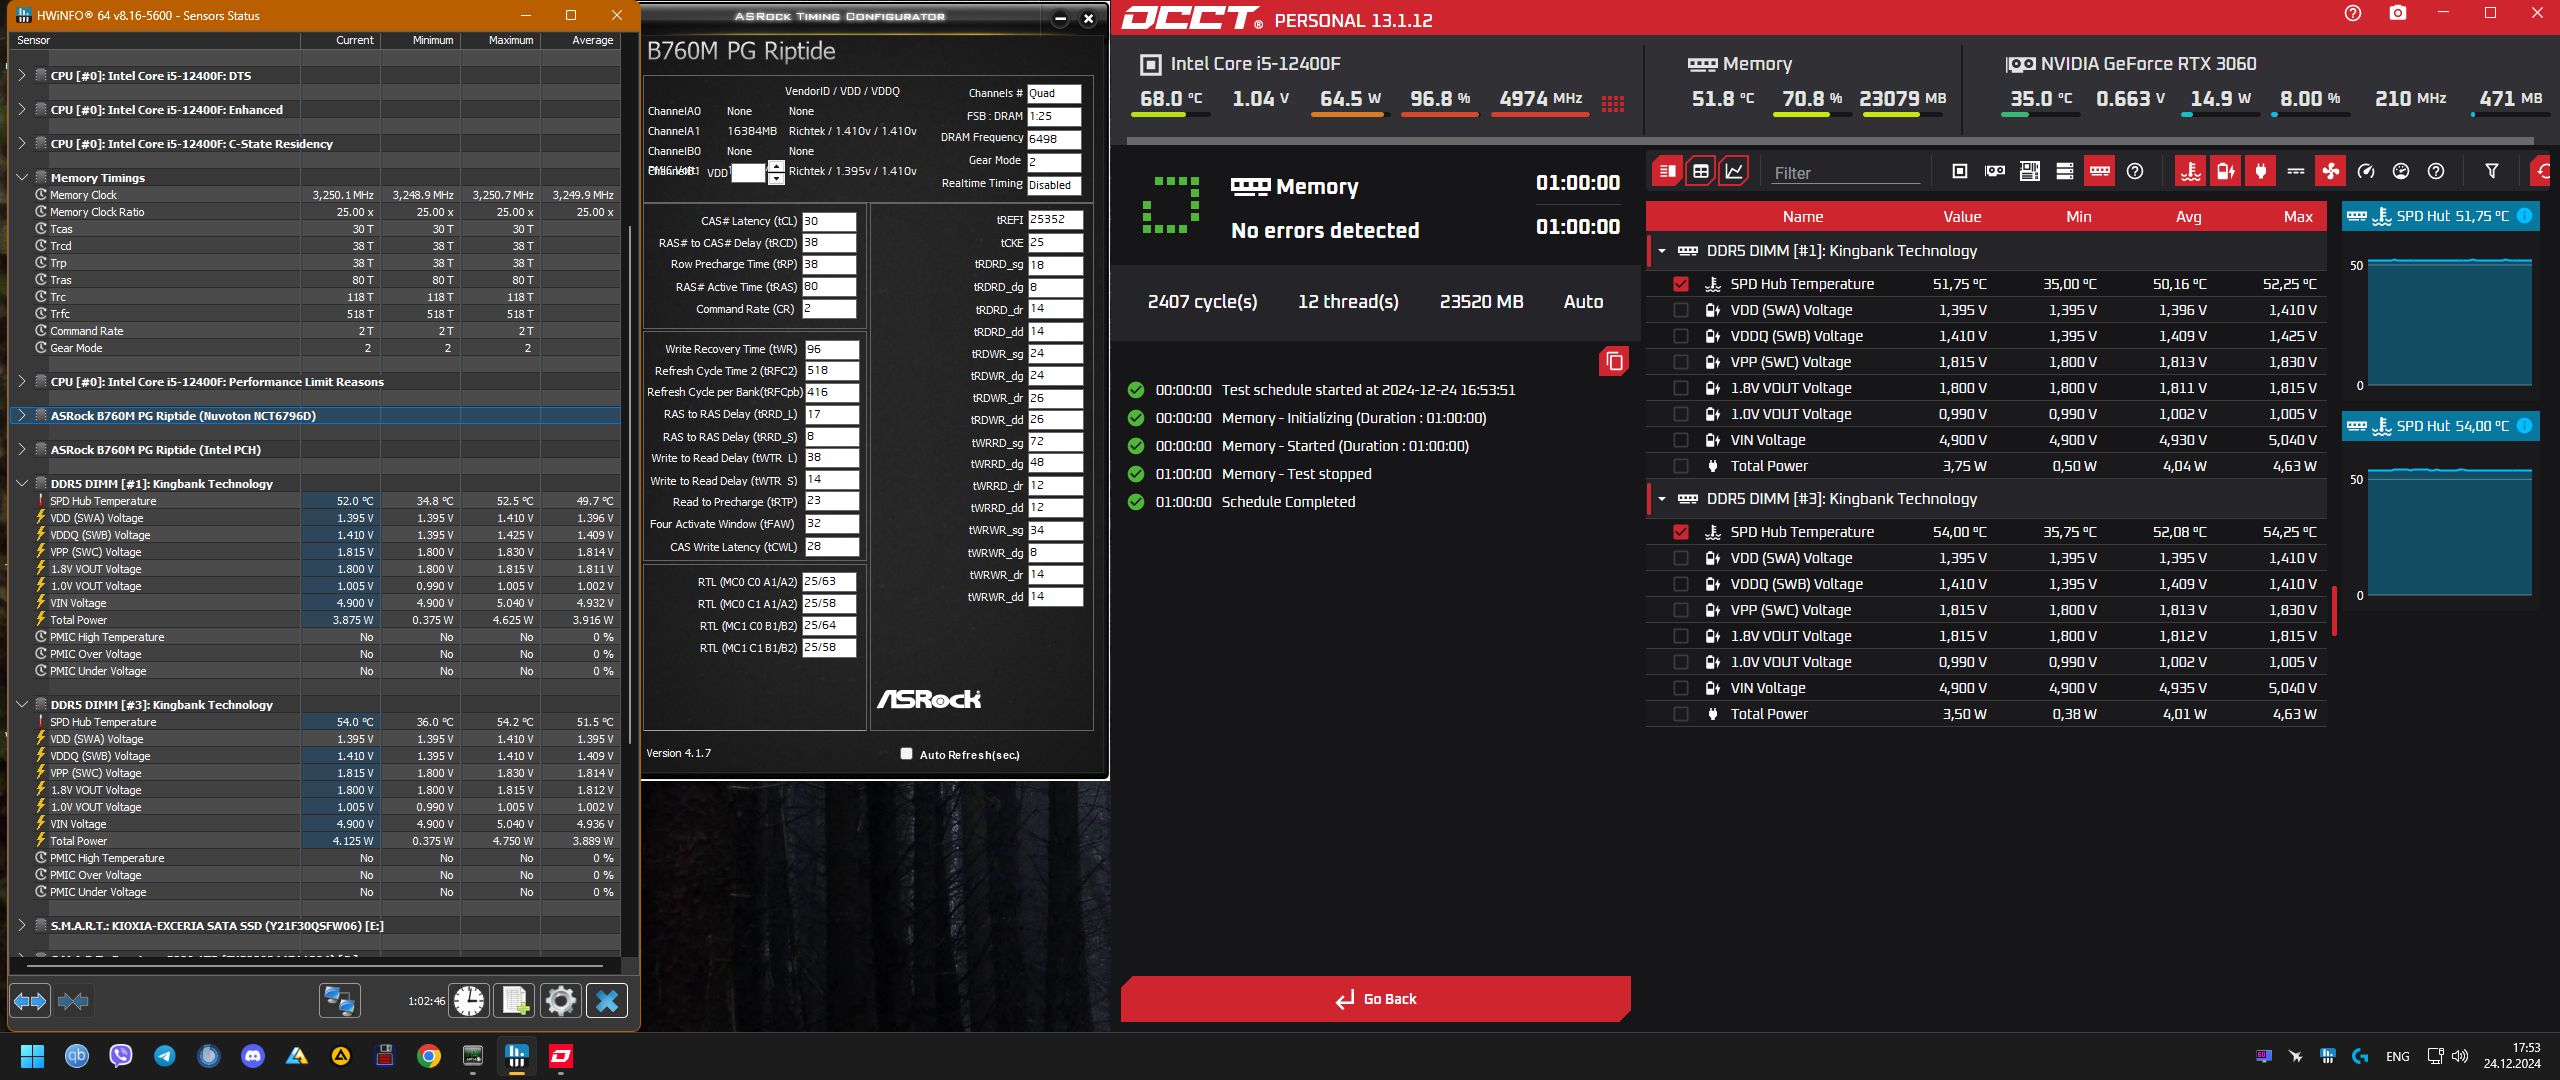Toggle speedometer frequency filter in OCCT

coord(2366,171)
